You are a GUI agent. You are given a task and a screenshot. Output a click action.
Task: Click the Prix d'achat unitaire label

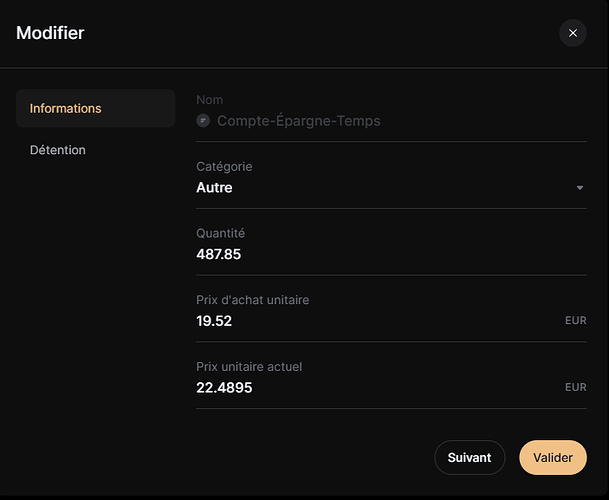[252, 300]
